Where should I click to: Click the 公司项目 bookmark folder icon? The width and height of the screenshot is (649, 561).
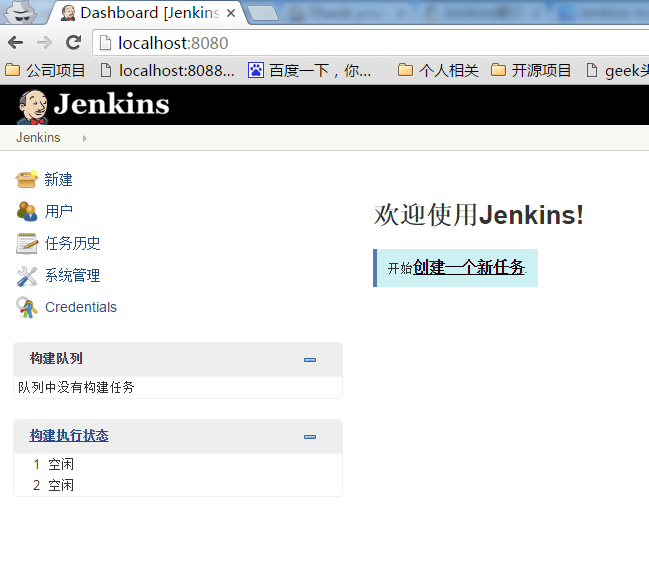click(x=12, y=70)
